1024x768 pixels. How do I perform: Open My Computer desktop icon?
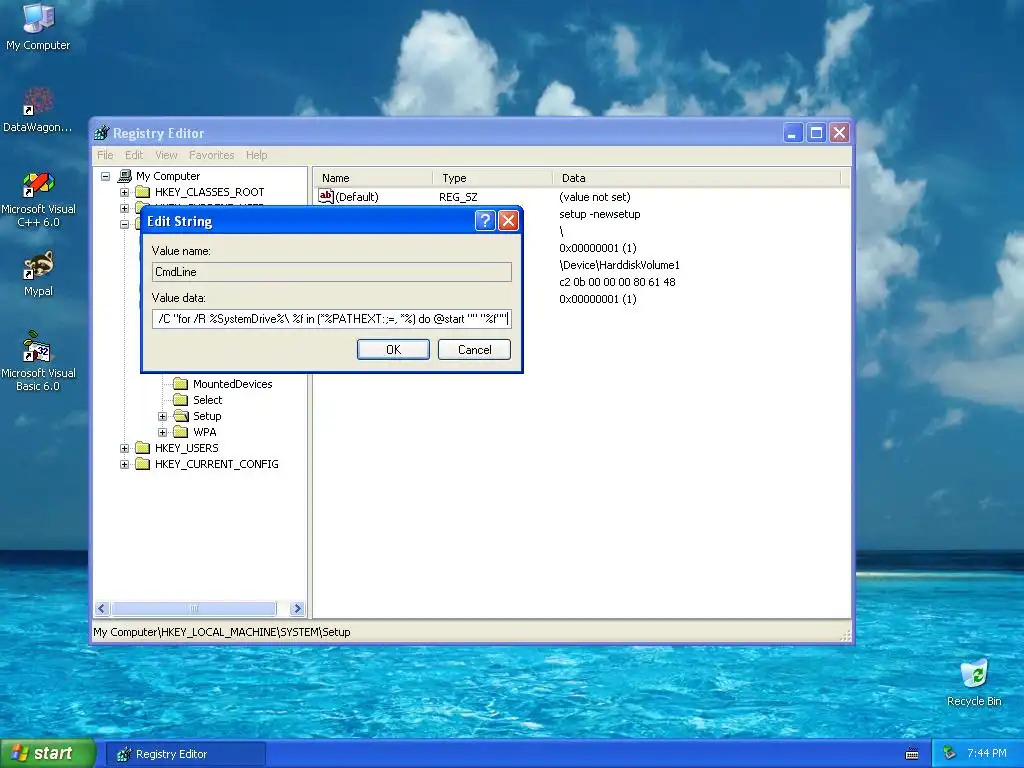tap(38, 26)
